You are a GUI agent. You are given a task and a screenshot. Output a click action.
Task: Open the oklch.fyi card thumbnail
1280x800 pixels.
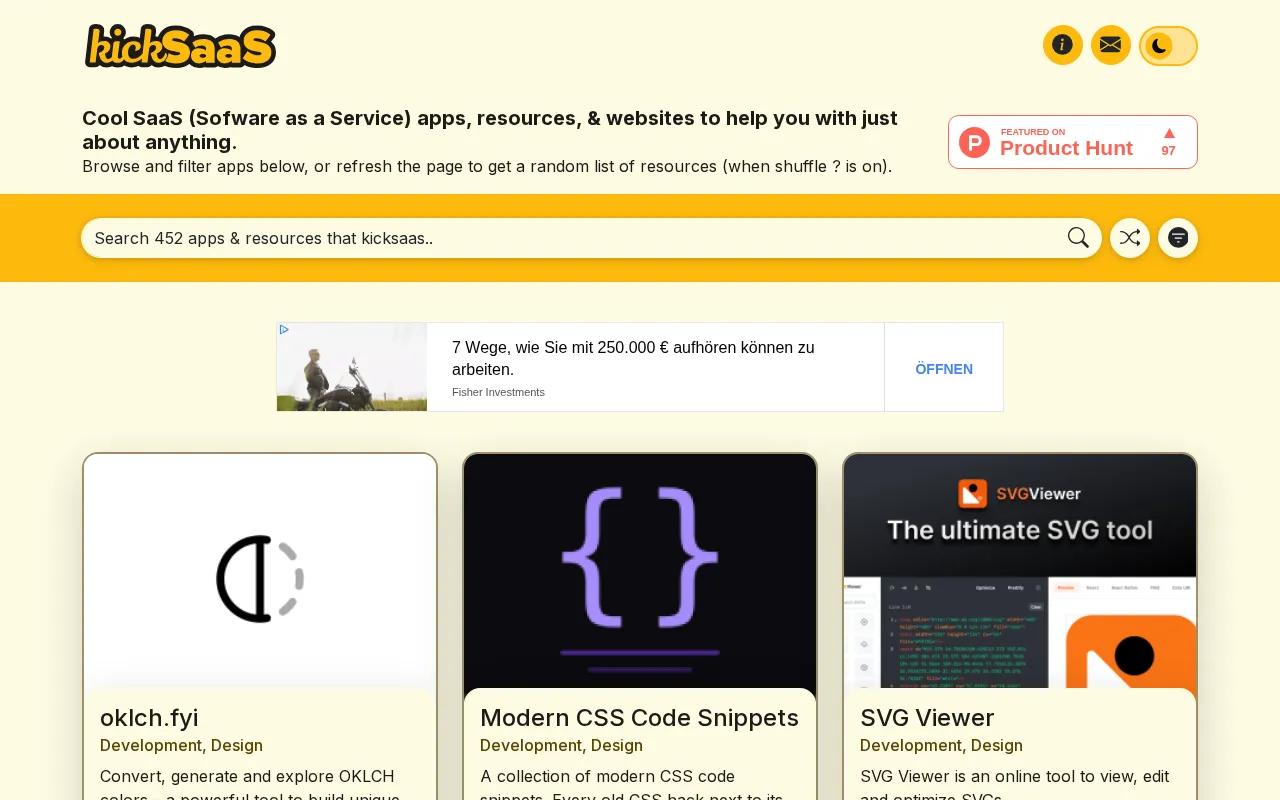pos(260,571)
